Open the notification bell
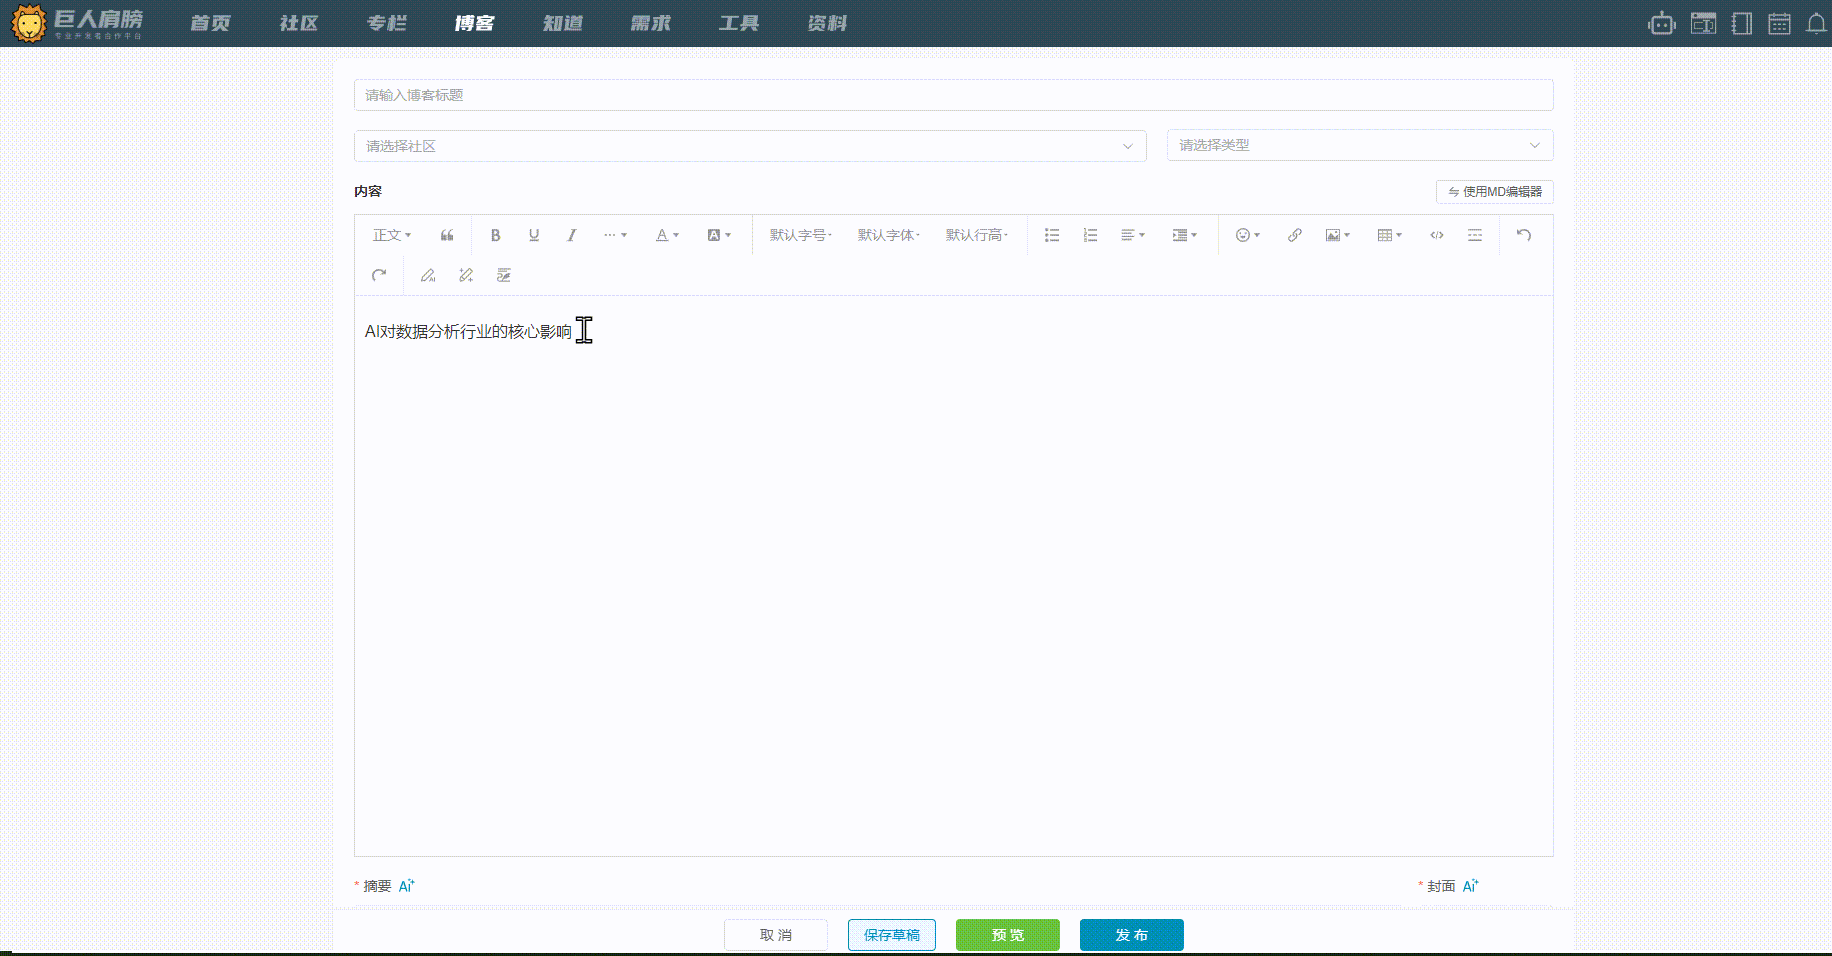 (x=1816, y=23)
